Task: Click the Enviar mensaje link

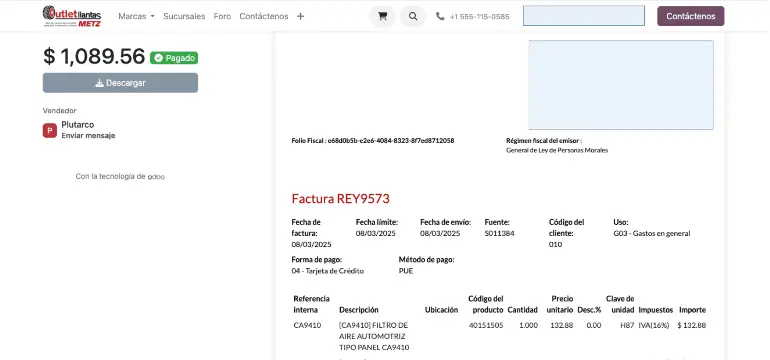Action: coord(88,136)
